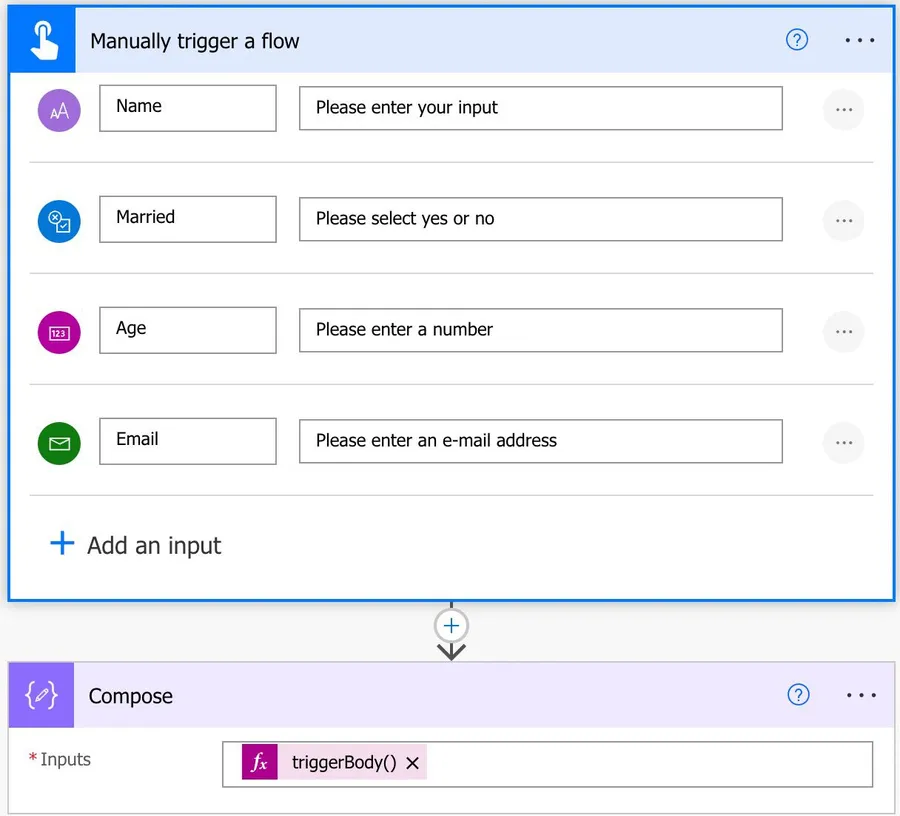Open help for the Compose action
The height and width of the screenshot is (816, 900).
point(798,695)
